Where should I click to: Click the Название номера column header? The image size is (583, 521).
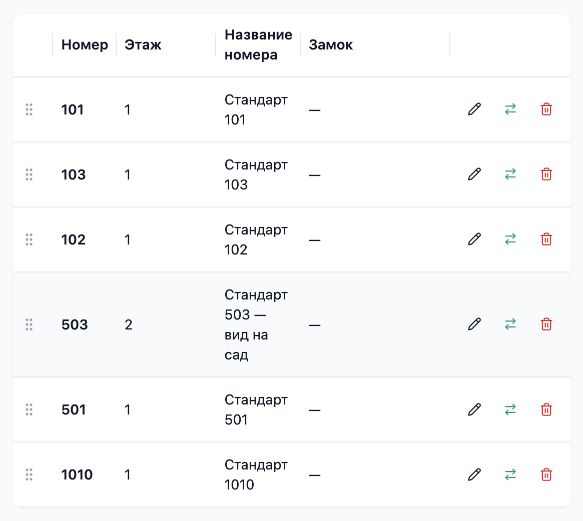258,45
